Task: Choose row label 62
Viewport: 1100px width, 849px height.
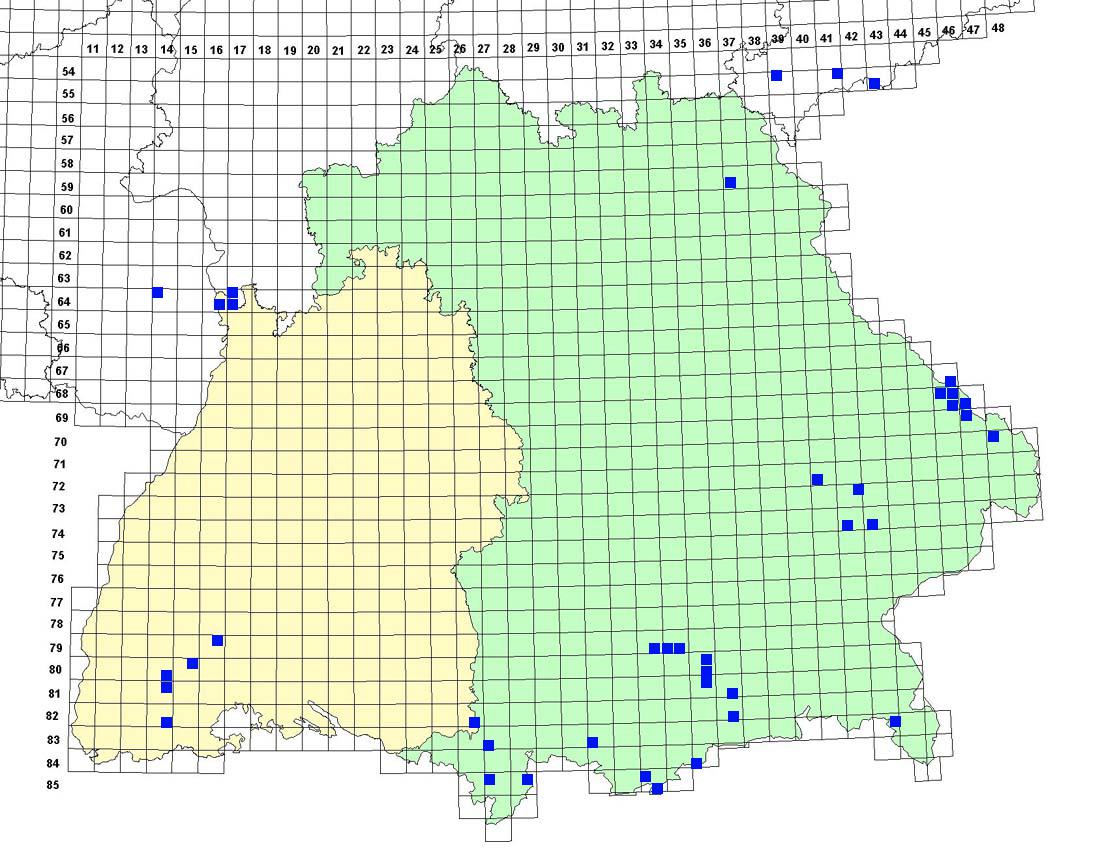Action: point(65,255)
